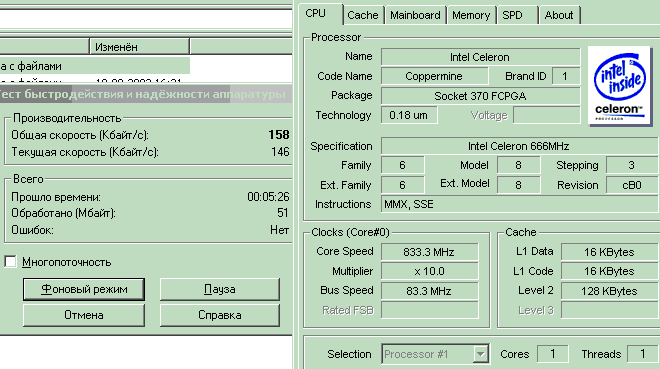Click the Справка button

click(x=220, y=315)
